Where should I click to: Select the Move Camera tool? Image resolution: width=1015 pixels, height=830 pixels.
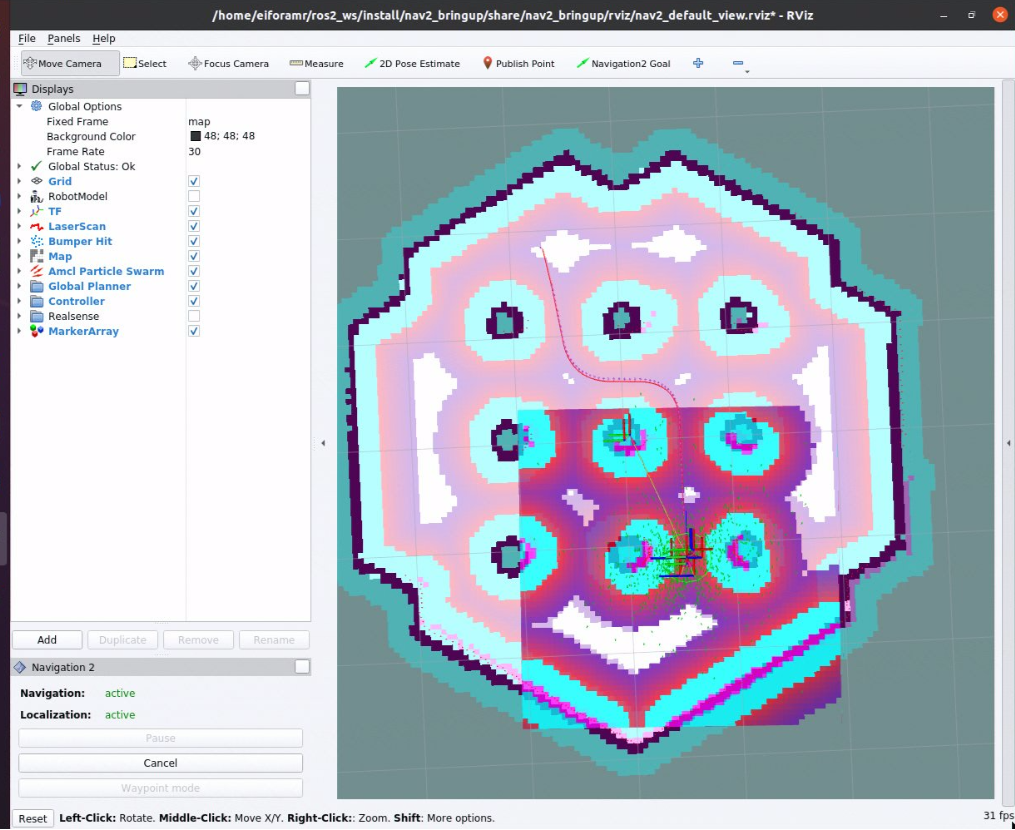point(62,64)
